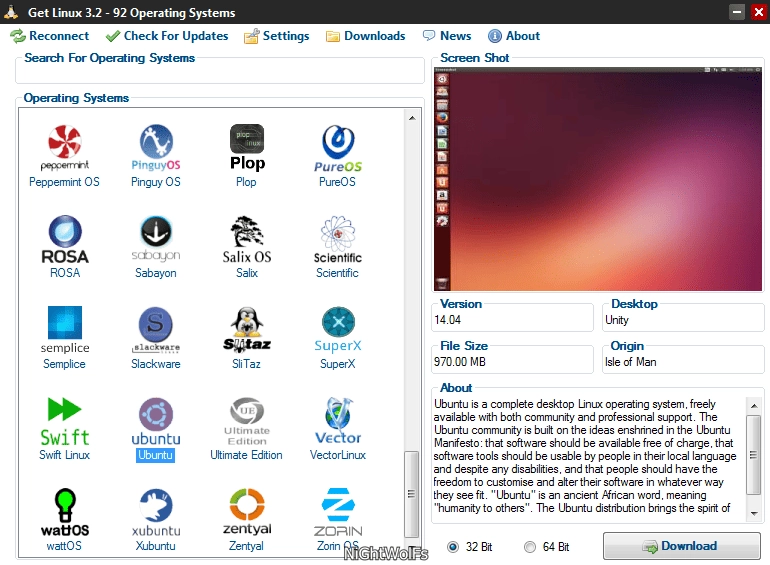This screenshot has width=770, height=565.
Task: Choose the Zentyal icon
Action: 247,512
